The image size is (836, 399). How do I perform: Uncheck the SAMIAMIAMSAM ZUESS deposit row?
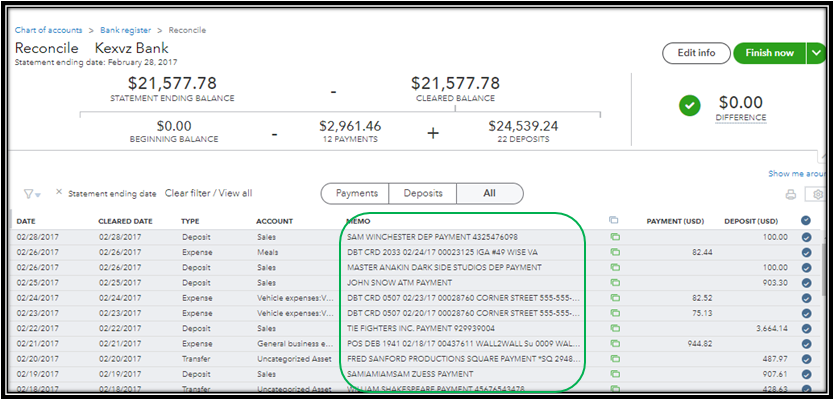[806, 374]
